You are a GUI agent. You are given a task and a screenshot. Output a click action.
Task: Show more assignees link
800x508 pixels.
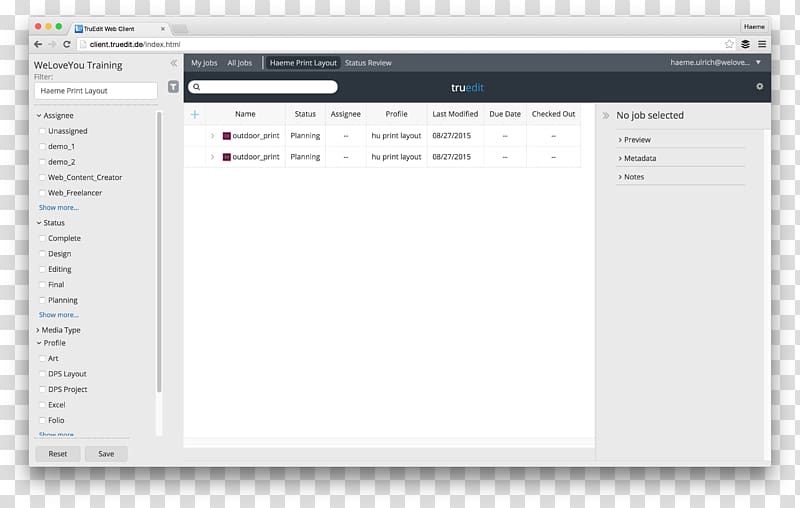click(x=59, y=208)
